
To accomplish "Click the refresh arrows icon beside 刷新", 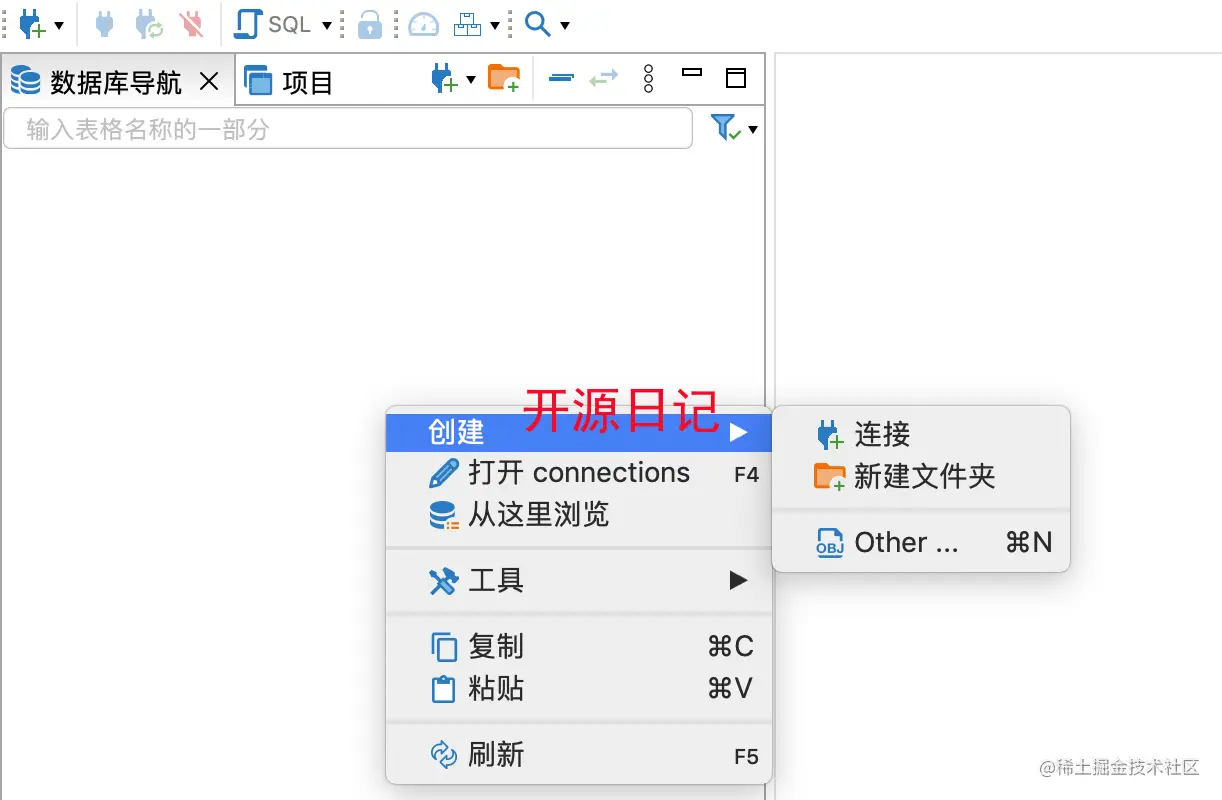I will [443, 755].
